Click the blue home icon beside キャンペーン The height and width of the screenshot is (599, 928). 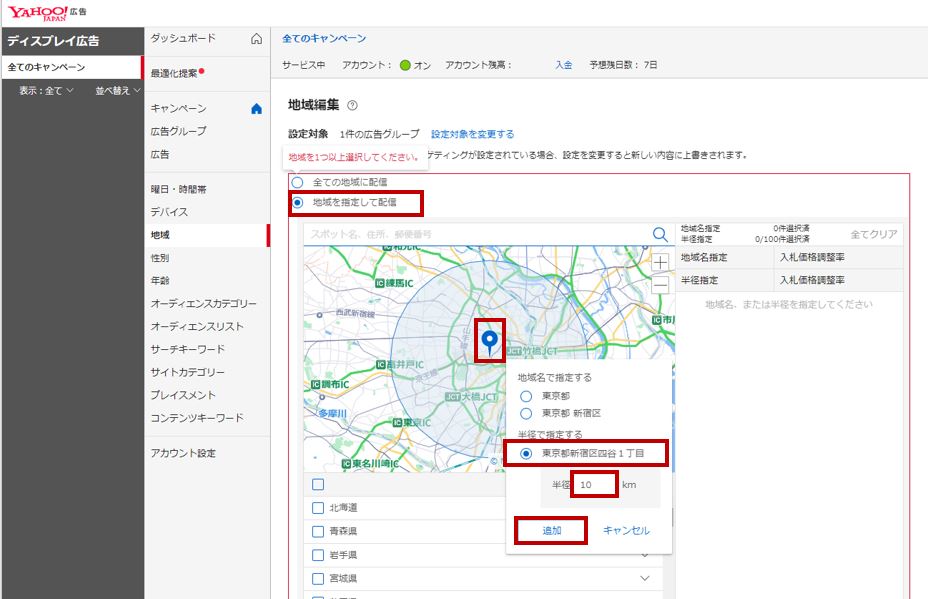(x=256, y=109)
